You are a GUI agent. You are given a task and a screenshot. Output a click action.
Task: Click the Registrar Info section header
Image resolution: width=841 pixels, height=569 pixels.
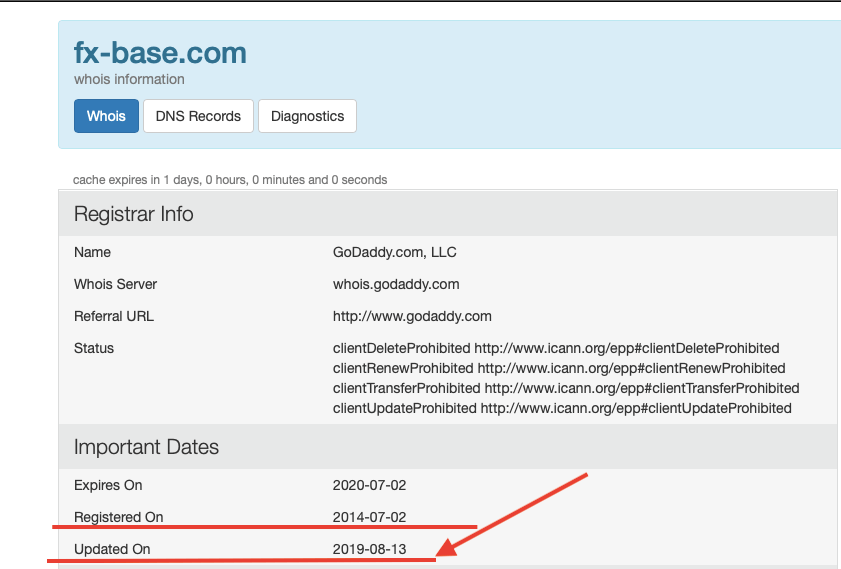[134, 214]
